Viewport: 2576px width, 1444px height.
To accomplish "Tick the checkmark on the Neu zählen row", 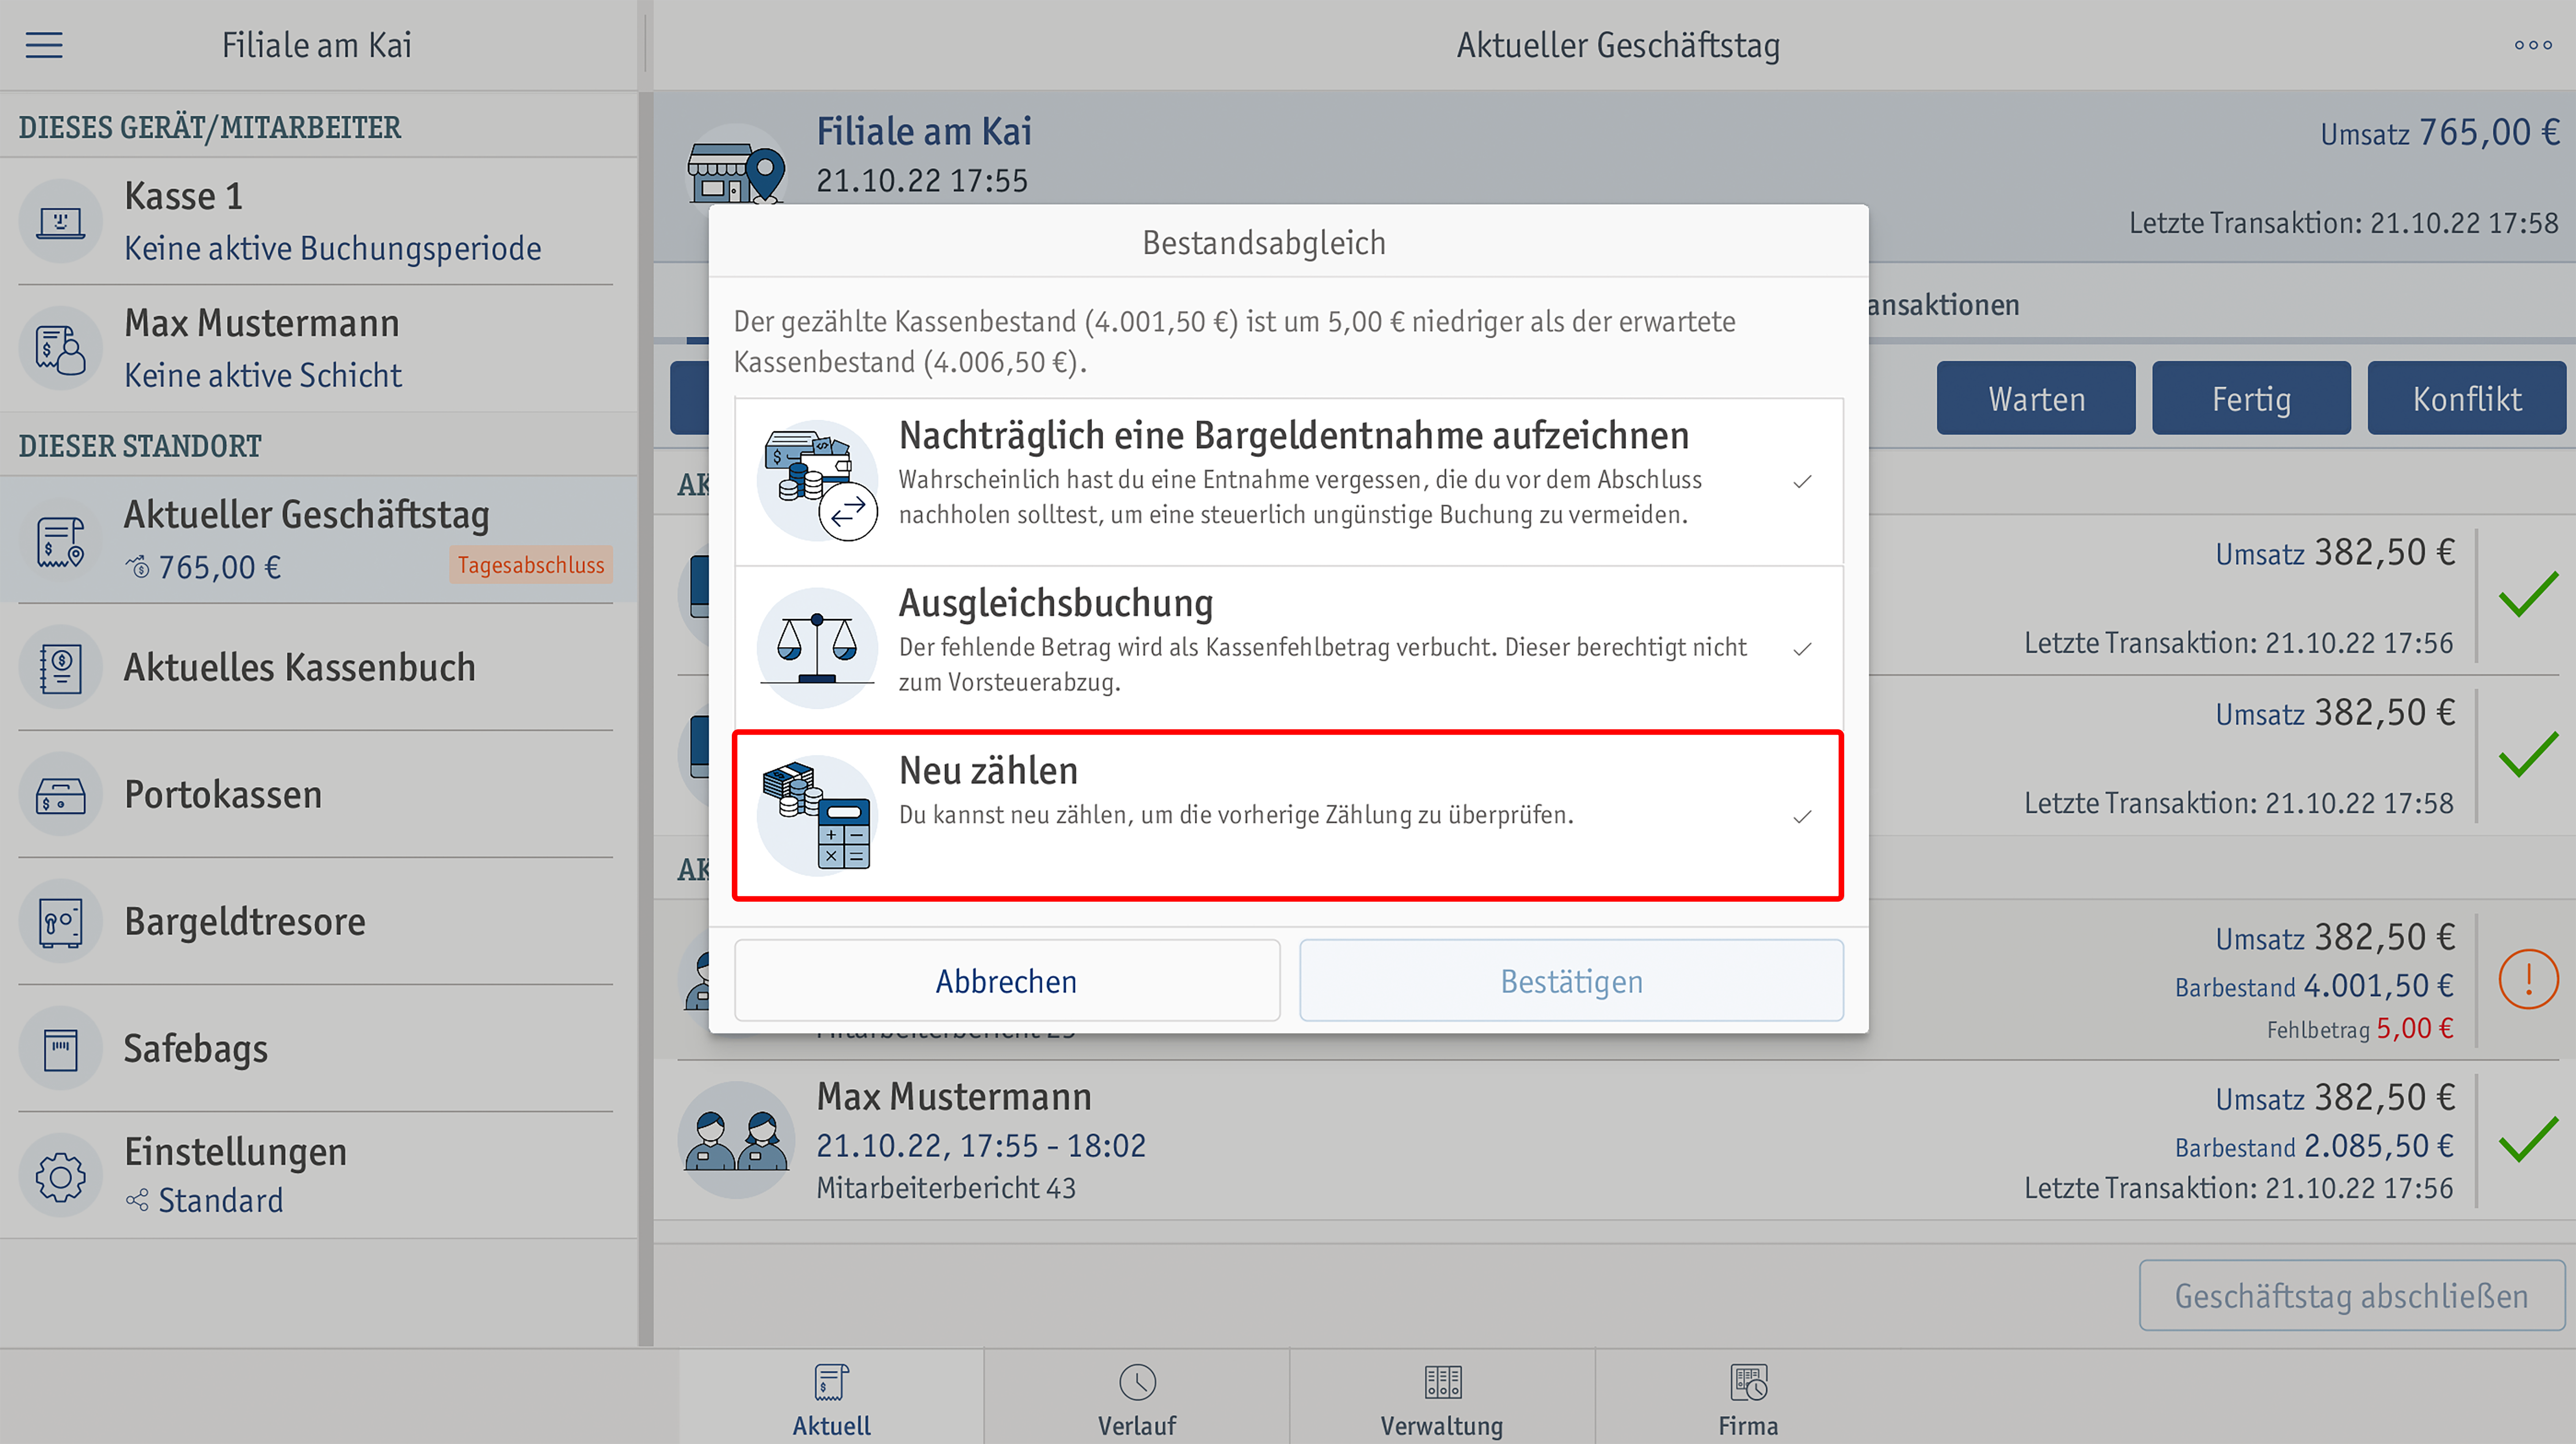I will coord(1802,817).
